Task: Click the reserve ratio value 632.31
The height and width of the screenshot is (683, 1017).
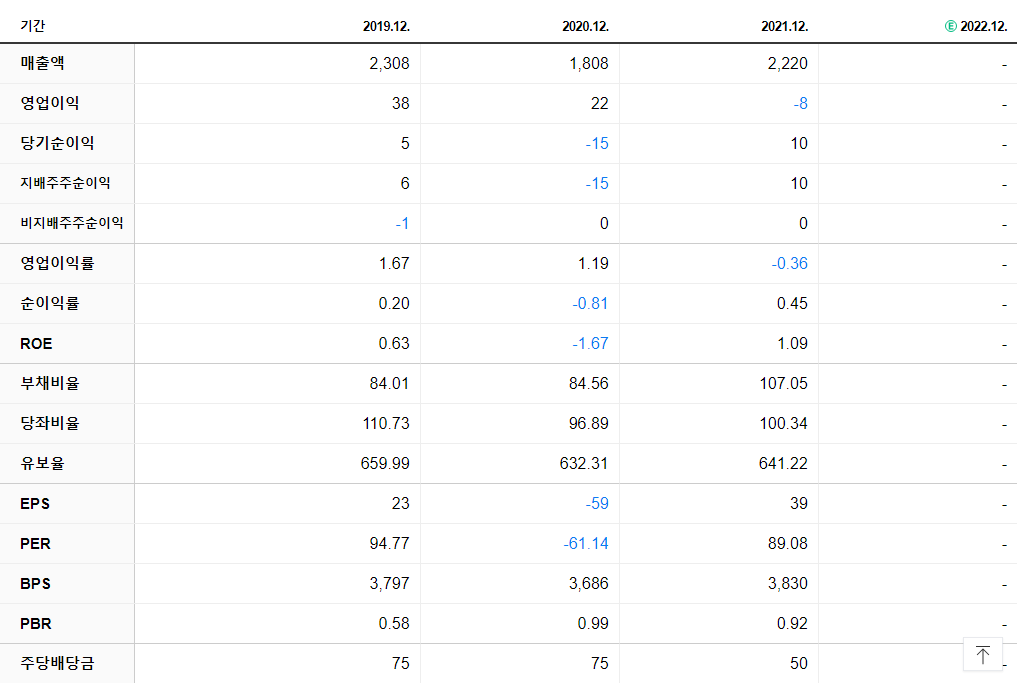Action: 584,464
